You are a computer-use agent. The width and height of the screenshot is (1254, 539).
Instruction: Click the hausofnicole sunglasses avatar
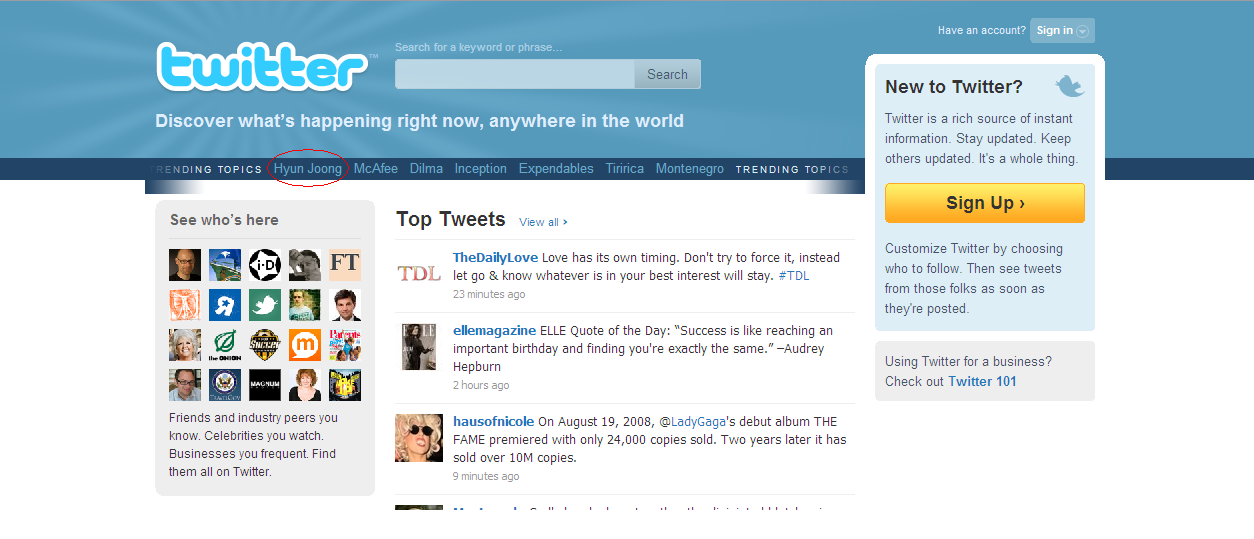(419, 437)
